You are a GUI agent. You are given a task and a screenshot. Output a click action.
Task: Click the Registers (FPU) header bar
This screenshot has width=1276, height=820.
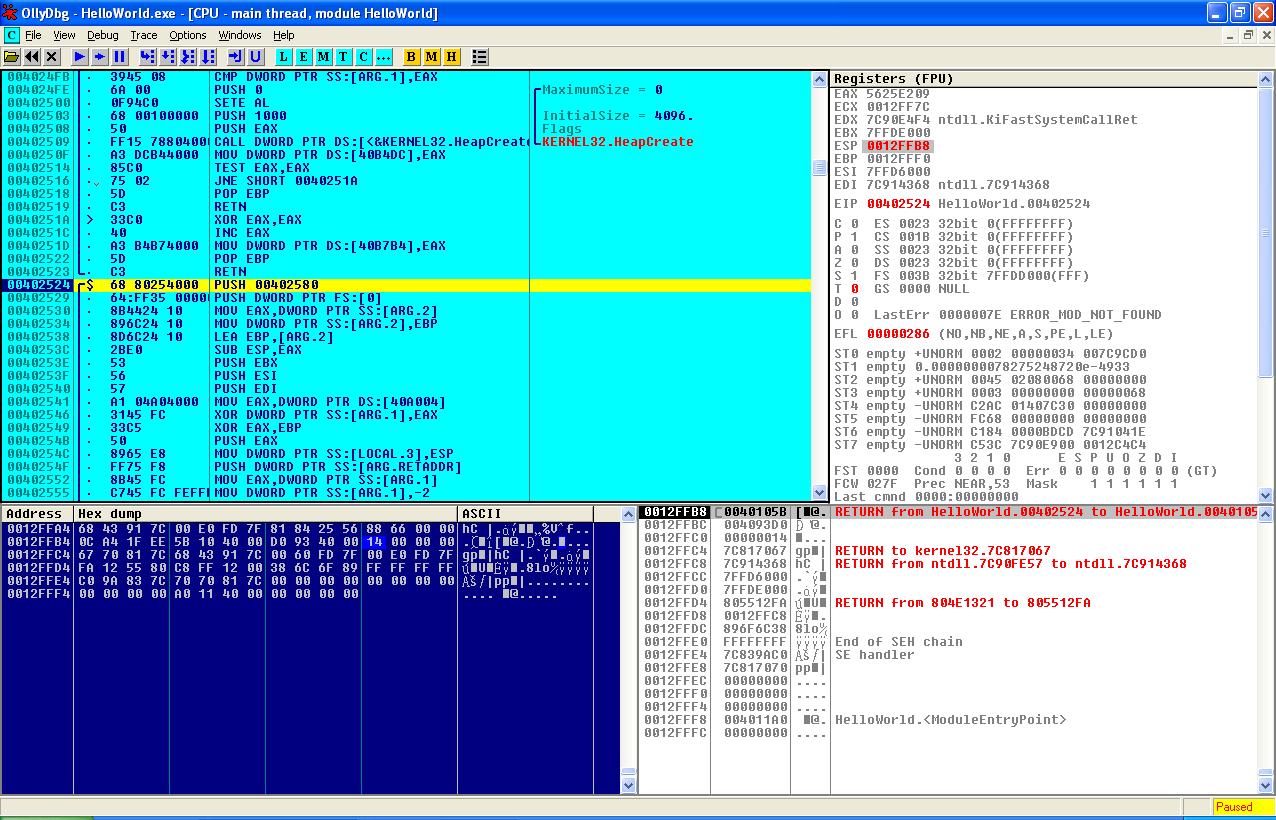(1044, 79)
